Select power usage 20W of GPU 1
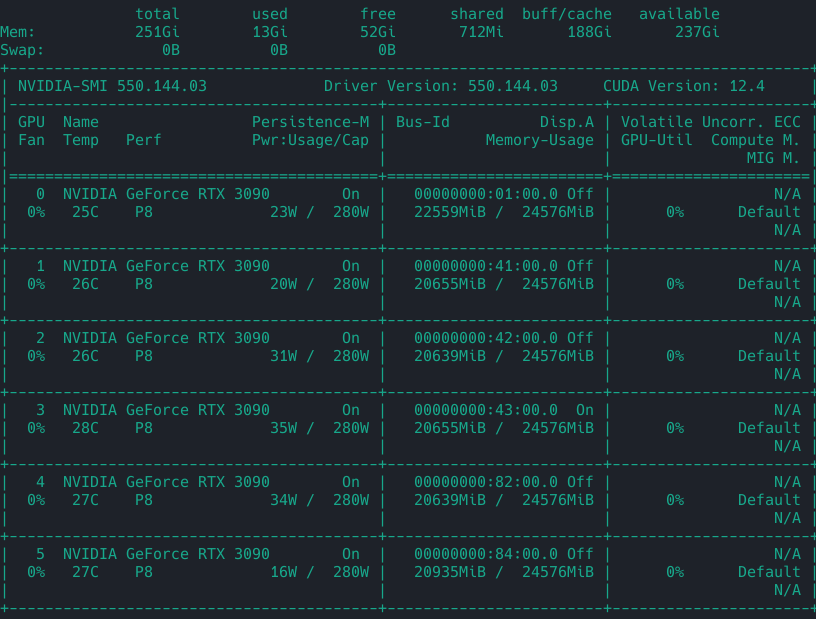 coord(284,284)
